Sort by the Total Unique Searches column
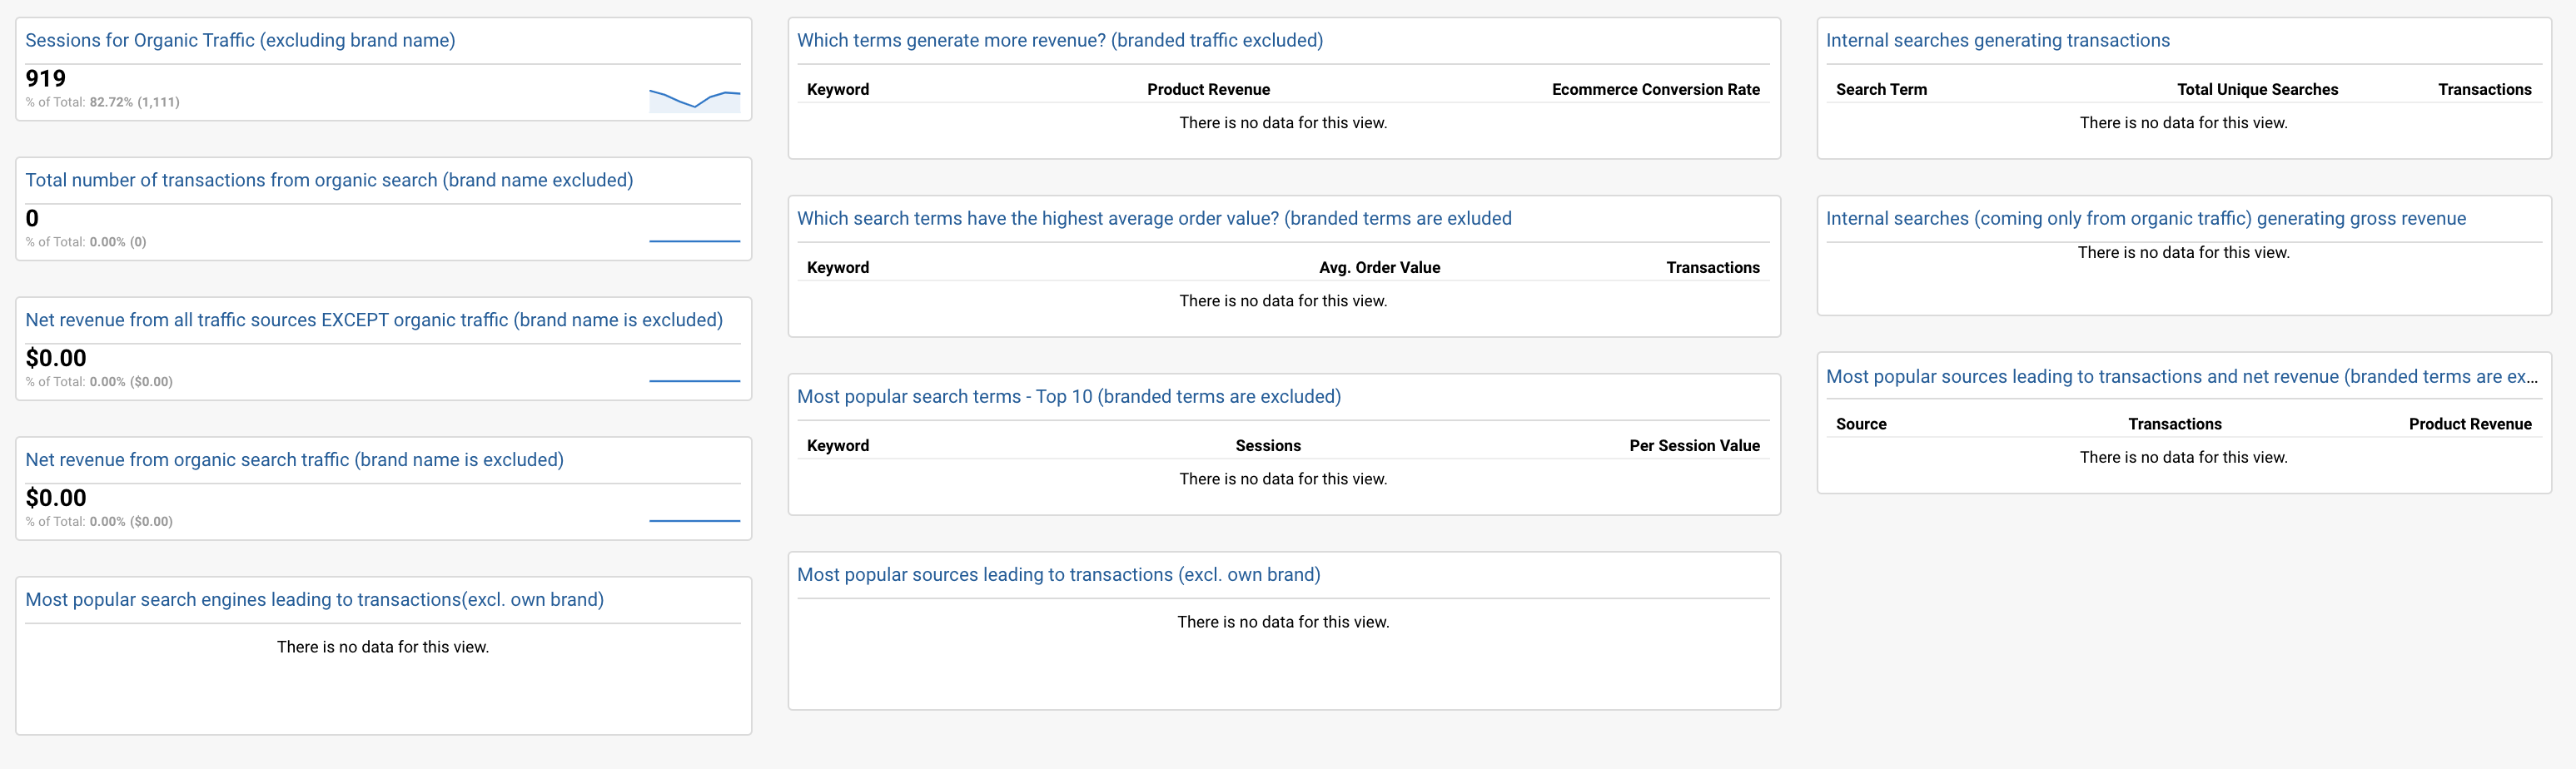This screenshot has height=769, width=2576. tap(2257, 89)
